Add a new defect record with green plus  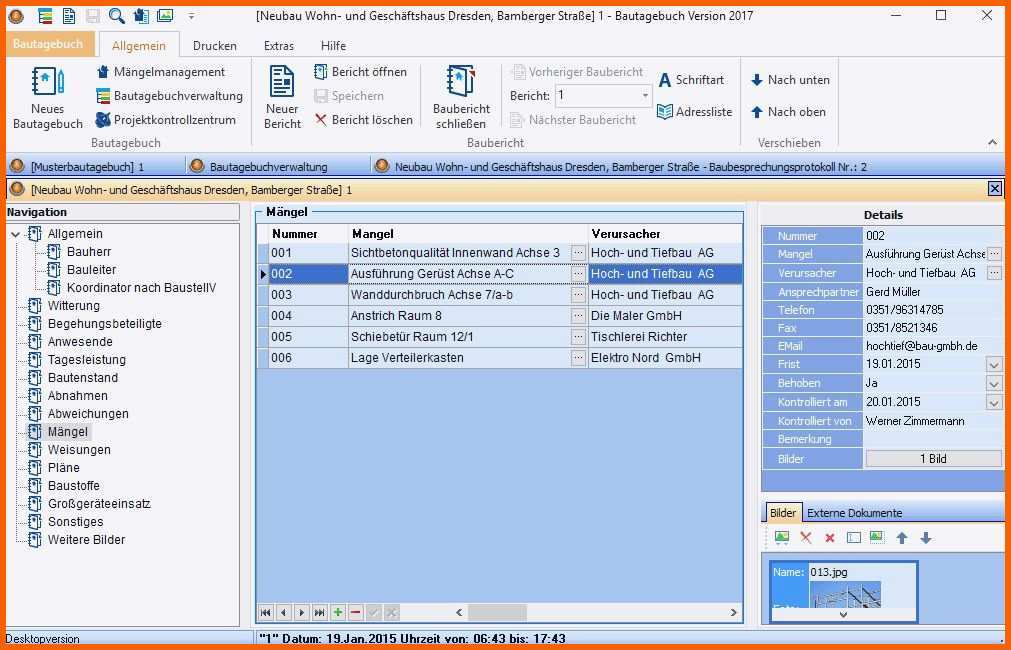pos(338,612)
